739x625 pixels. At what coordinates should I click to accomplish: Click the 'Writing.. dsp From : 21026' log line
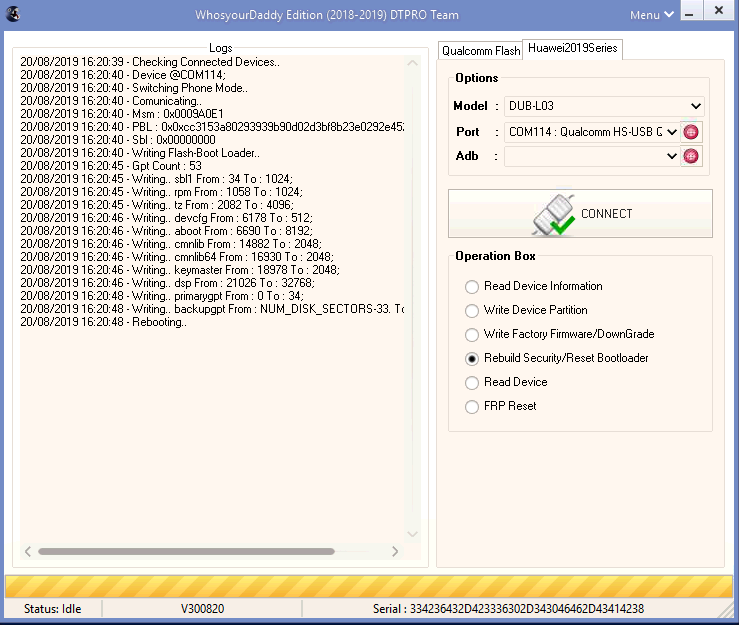coord(168,283)
